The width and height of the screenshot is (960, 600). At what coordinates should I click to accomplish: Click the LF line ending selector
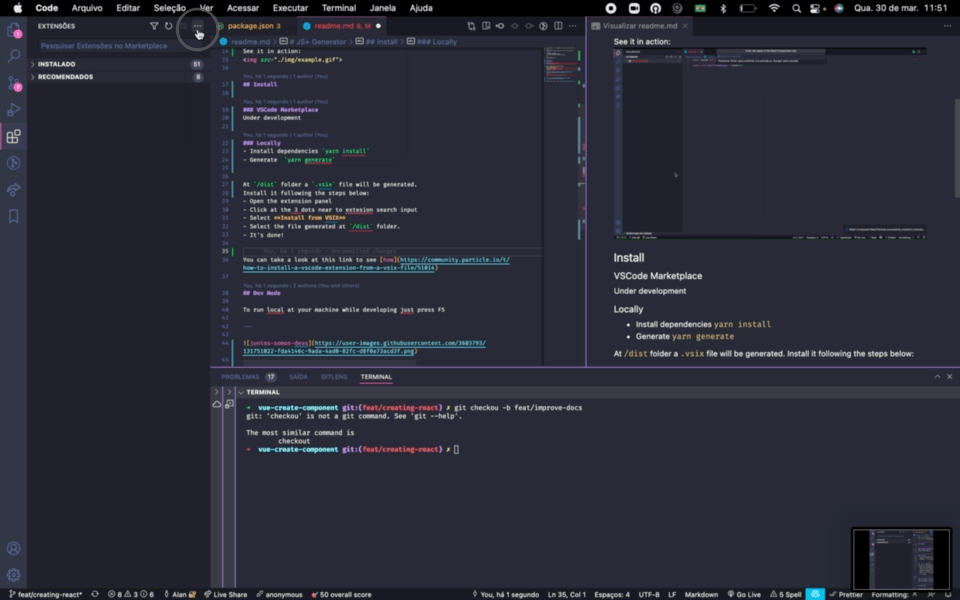click(x=672, y=594)
